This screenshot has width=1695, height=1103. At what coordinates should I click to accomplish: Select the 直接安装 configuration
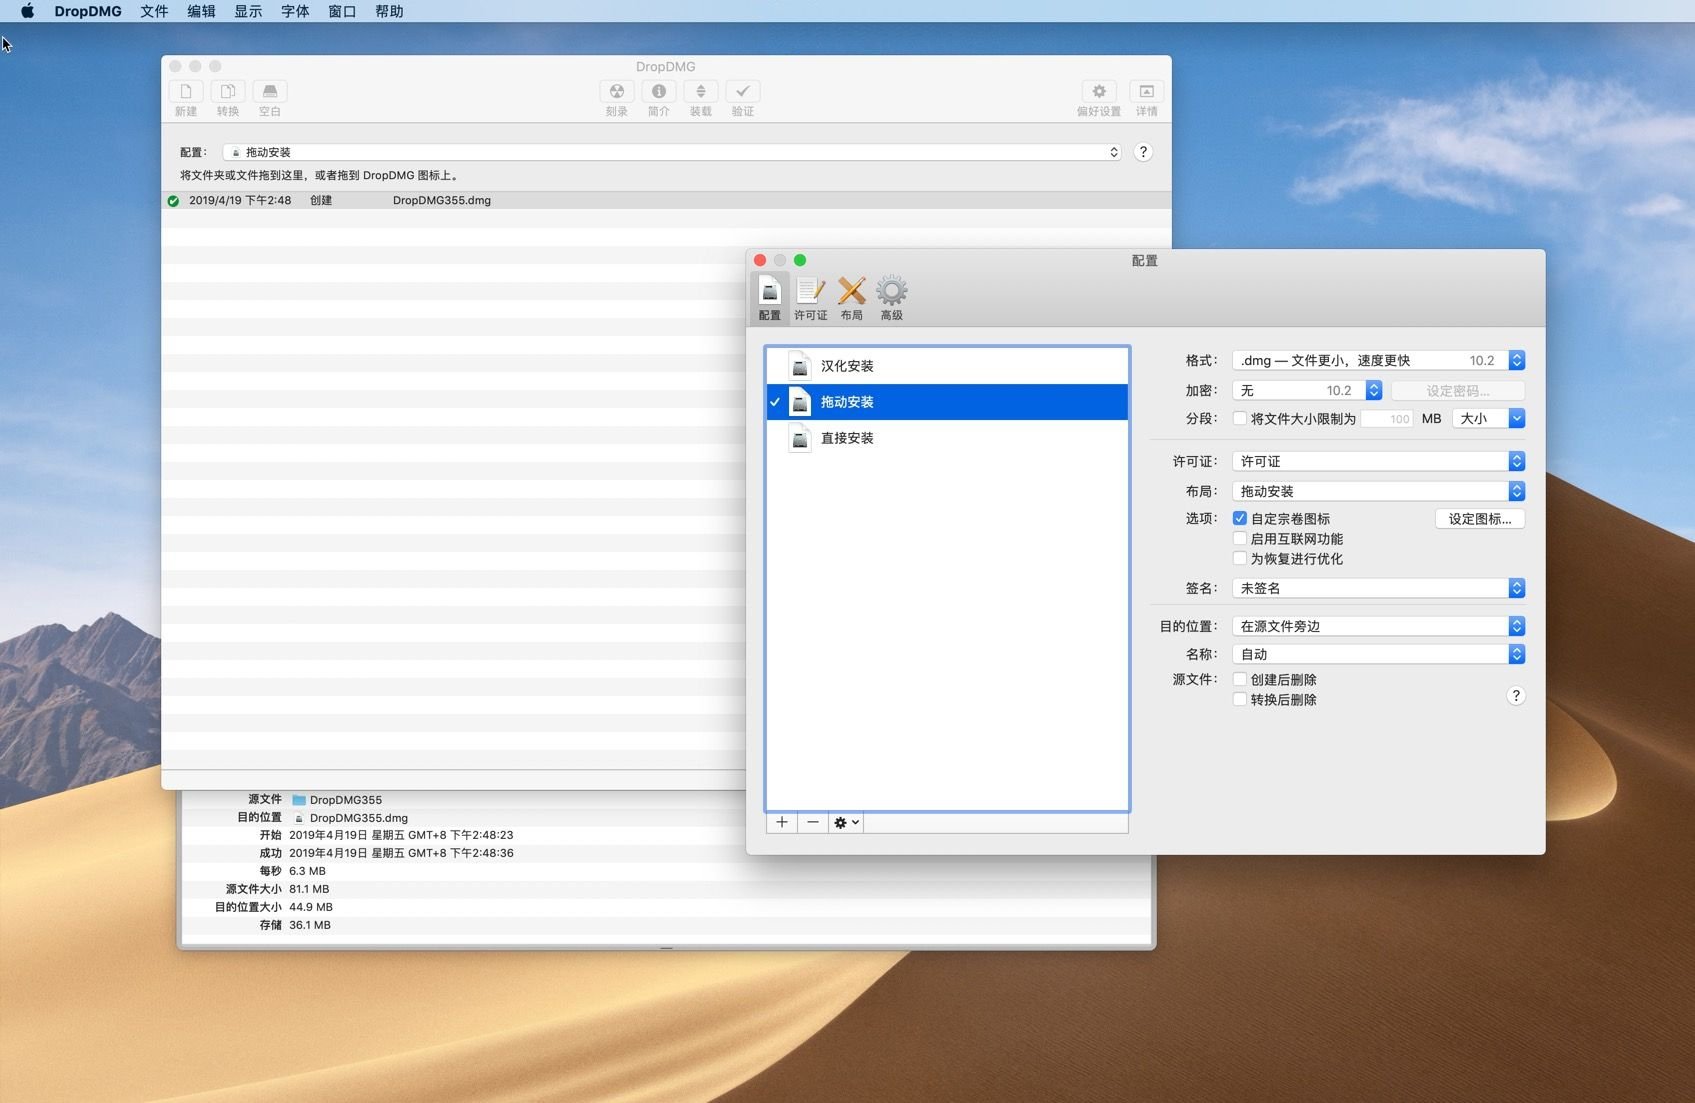pyautogui.click(x=947, y=438)
